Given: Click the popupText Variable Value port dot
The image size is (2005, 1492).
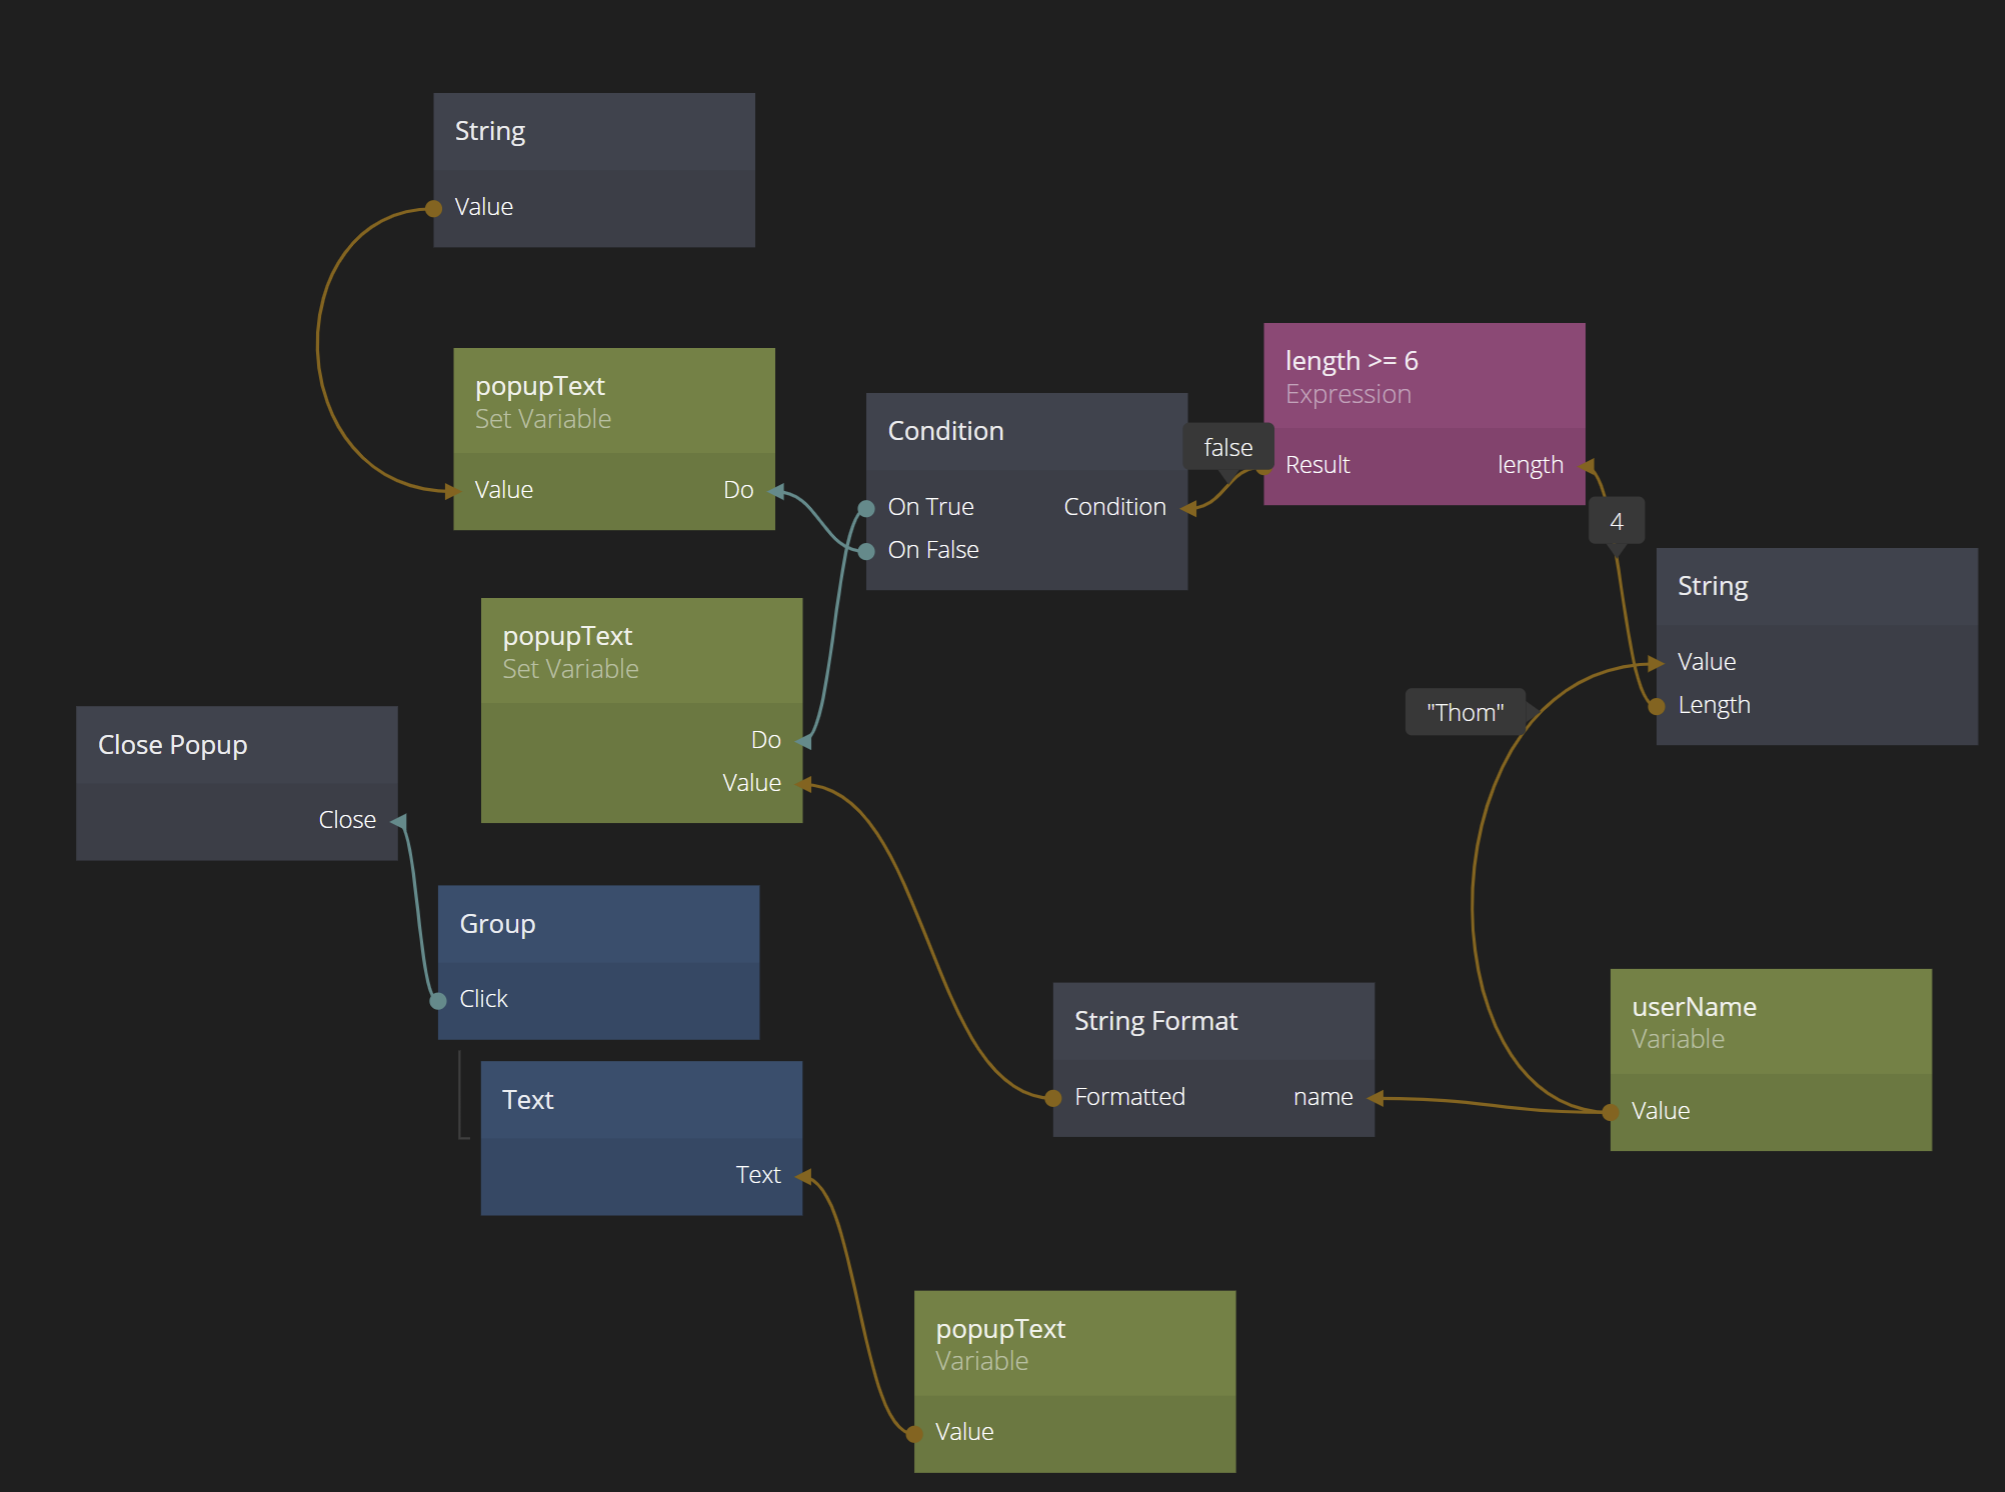Looking at the screenshot, I should point(914,1433).
